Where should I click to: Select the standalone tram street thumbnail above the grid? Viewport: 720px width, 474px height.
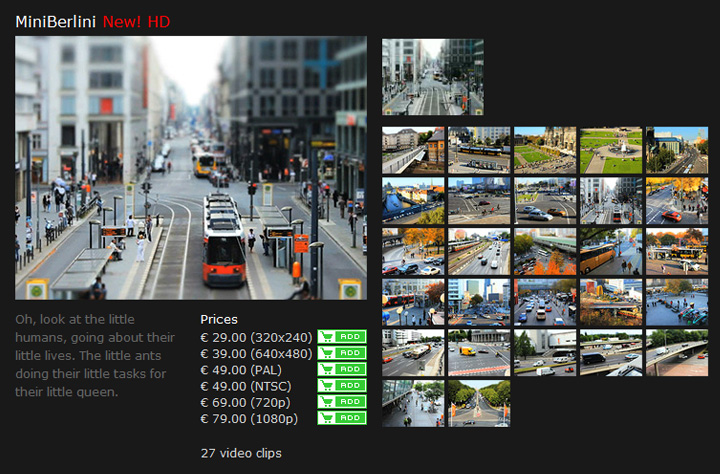coord(433,77)
